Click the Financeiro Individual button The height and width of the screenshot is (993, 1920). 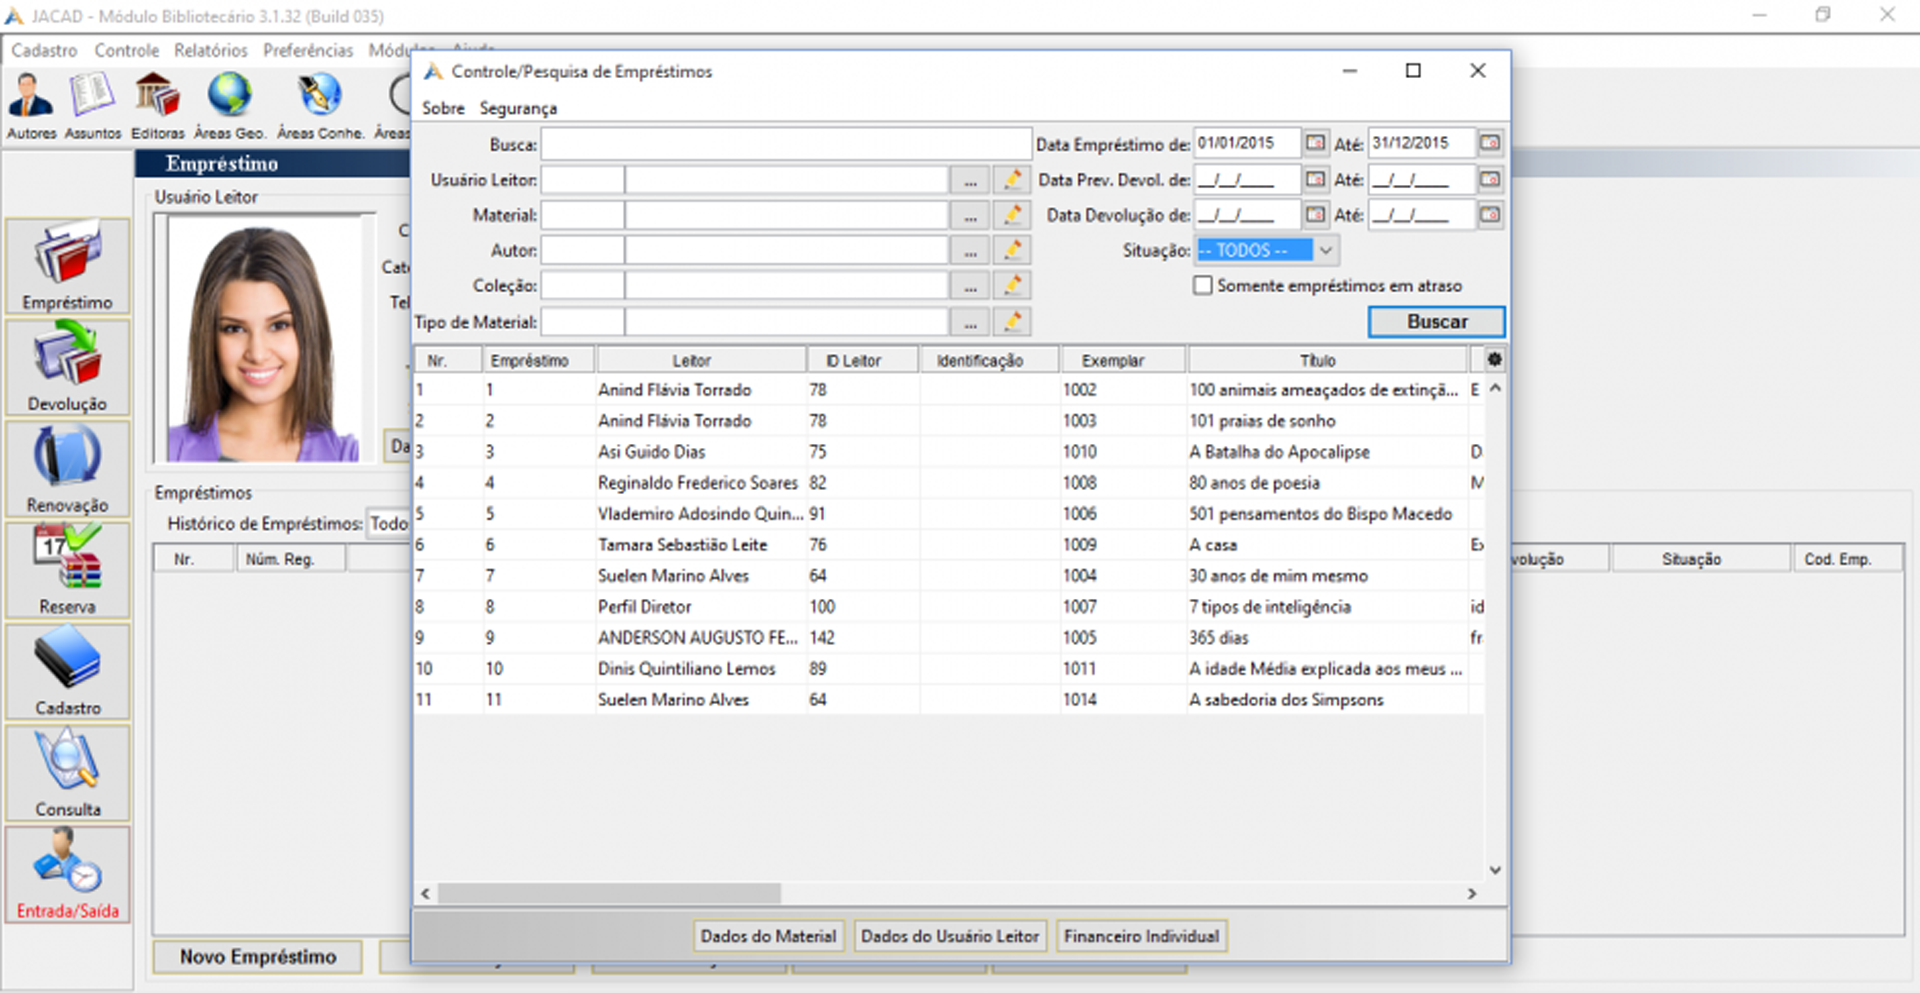point(1141,936)
